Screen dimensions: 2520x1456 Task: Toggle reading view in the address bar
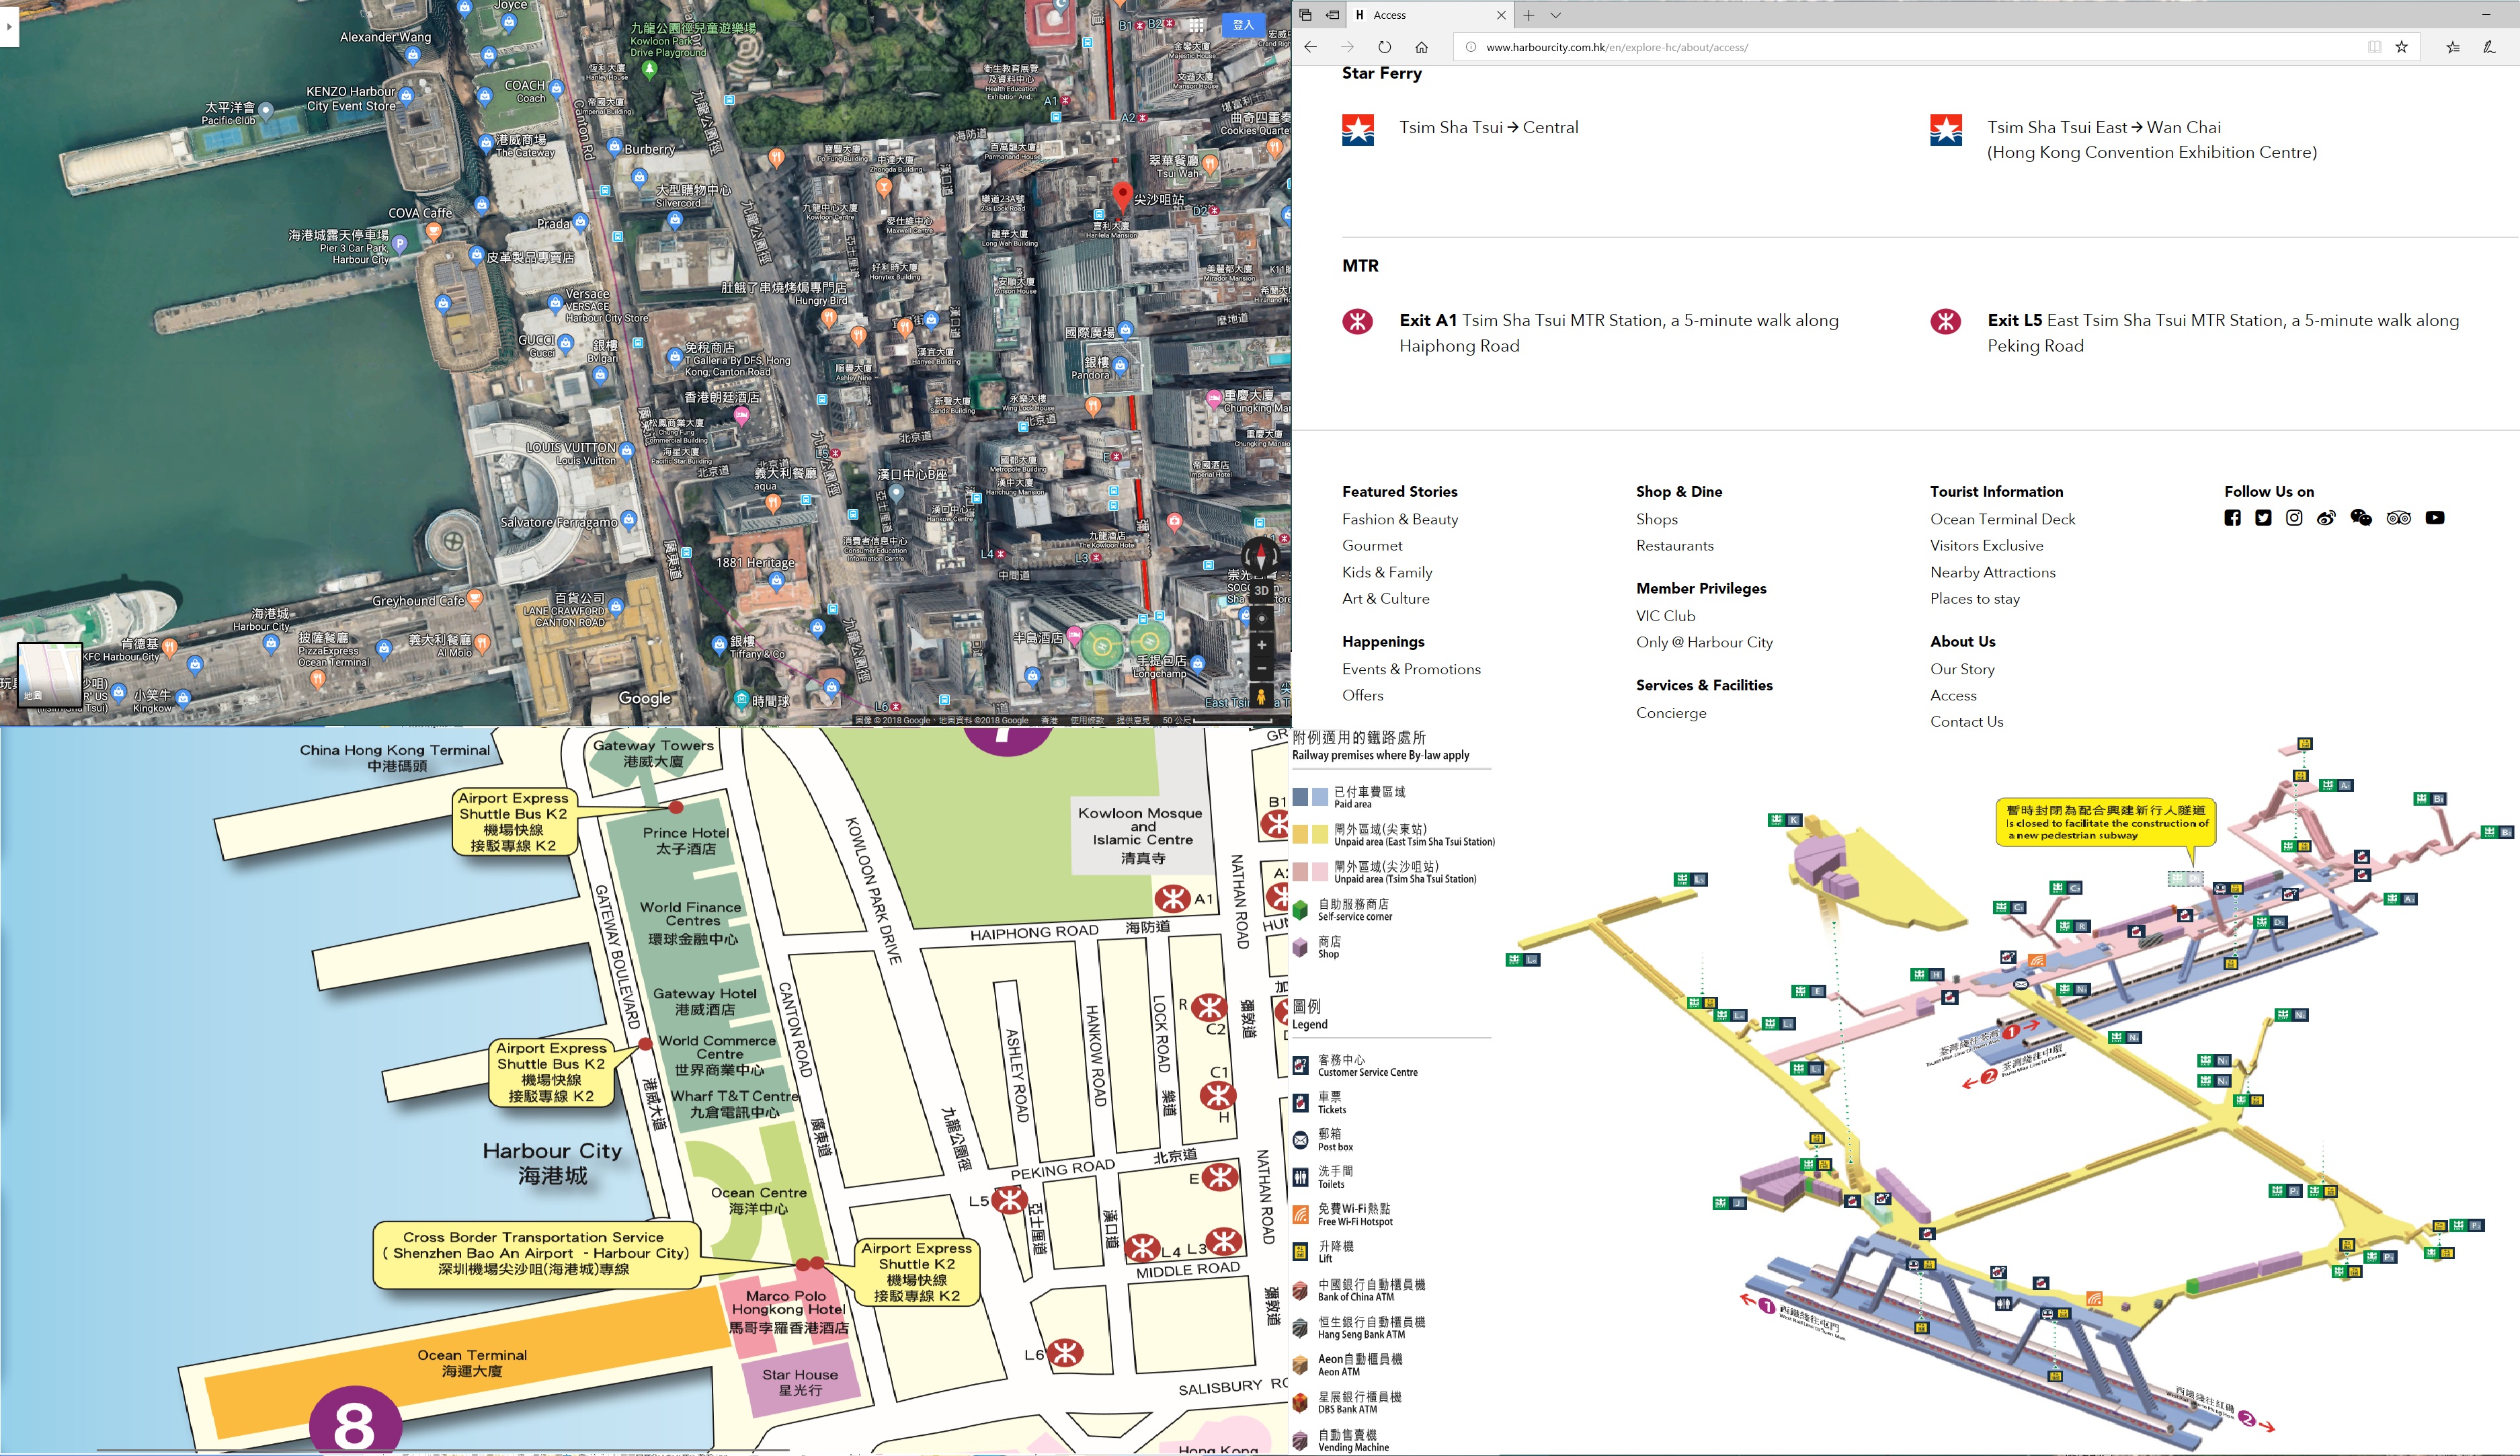2374,47
